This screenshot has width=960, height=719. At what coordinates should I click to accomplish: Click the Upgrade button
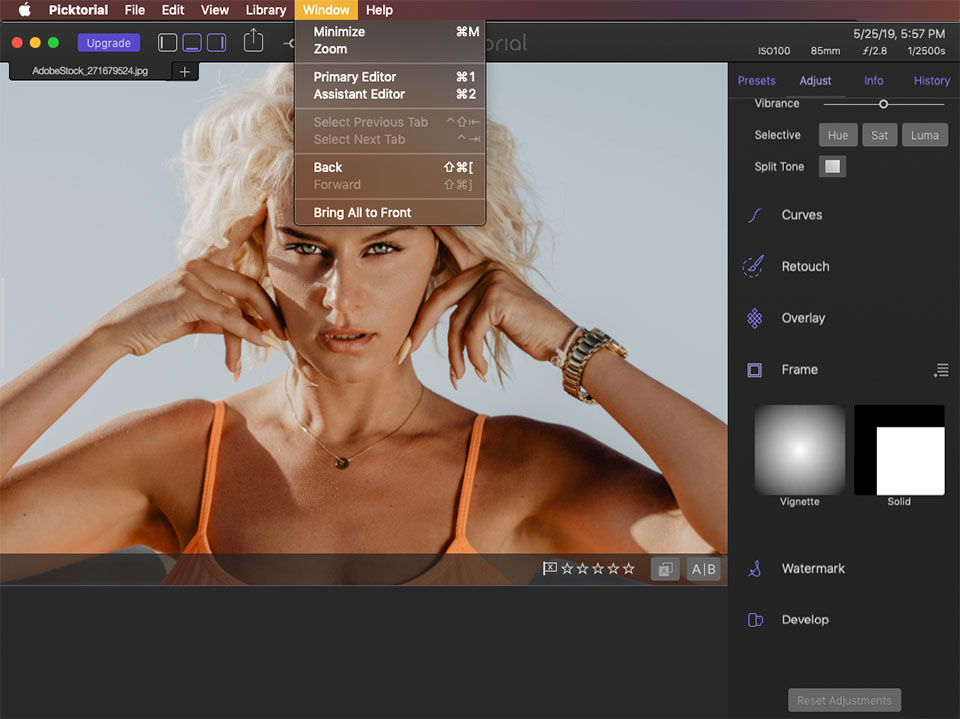[108, 43]
